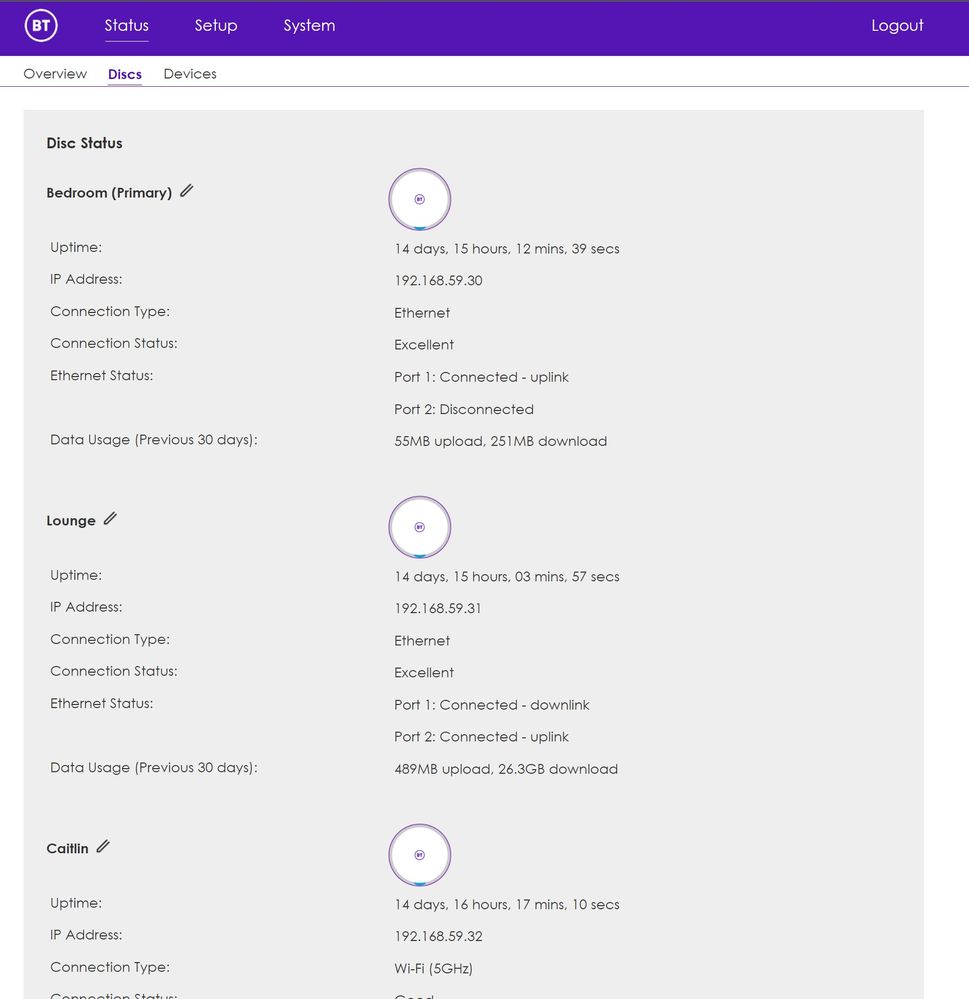969x999 pixels.
Task: Open the Status menu
Action: [126, 26]
